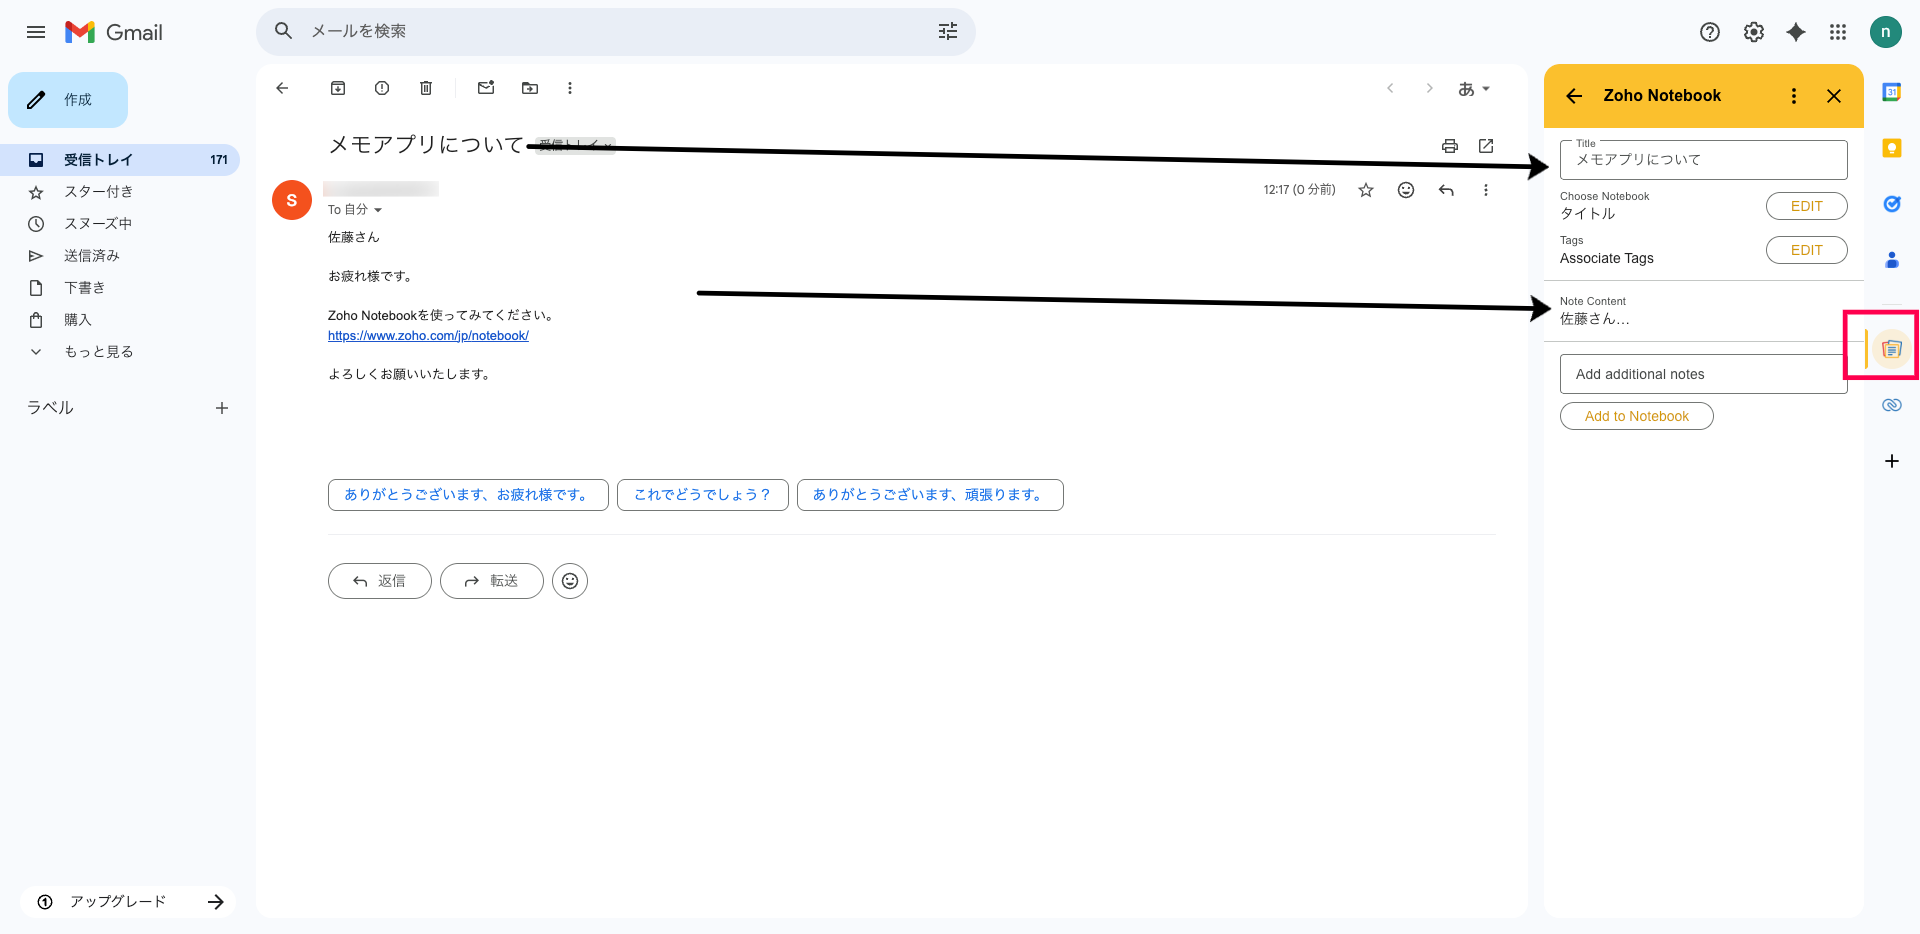Click the Add additional notes field
The image size is (1920, 934).
pos(1702,374)
